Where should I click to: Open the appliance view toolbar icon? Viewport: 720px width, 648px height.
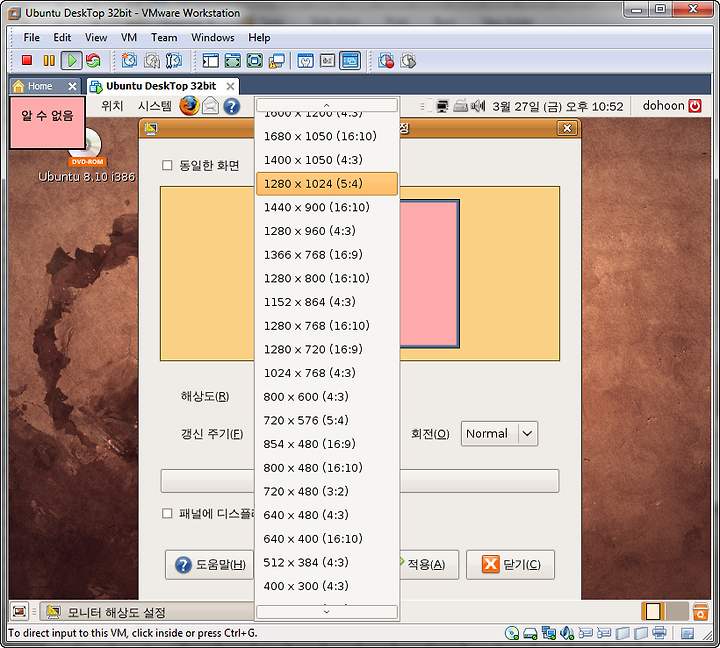point(327,61)
